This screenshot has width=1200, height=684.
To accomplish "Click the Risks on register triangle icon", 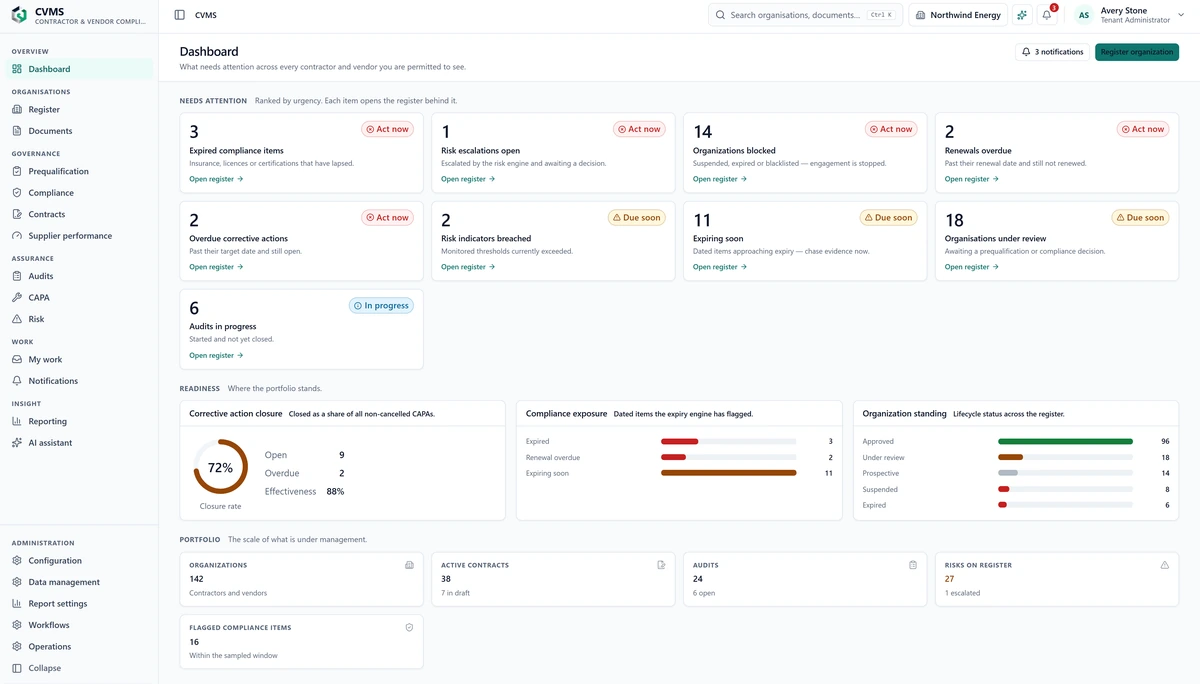I will point(1165,565).
